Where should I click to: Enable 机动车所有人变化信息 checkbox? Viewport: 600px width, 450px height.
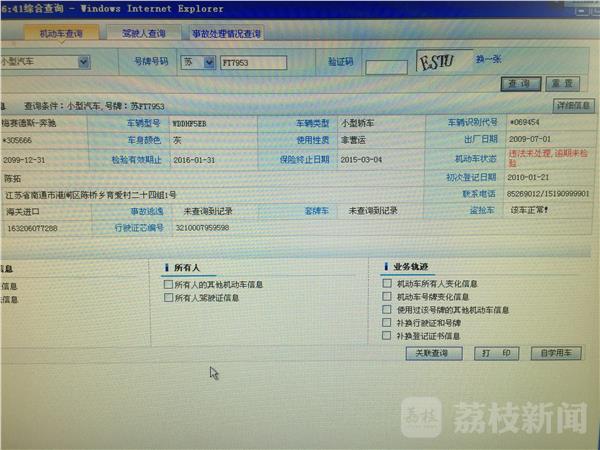(x=388, y=284)
